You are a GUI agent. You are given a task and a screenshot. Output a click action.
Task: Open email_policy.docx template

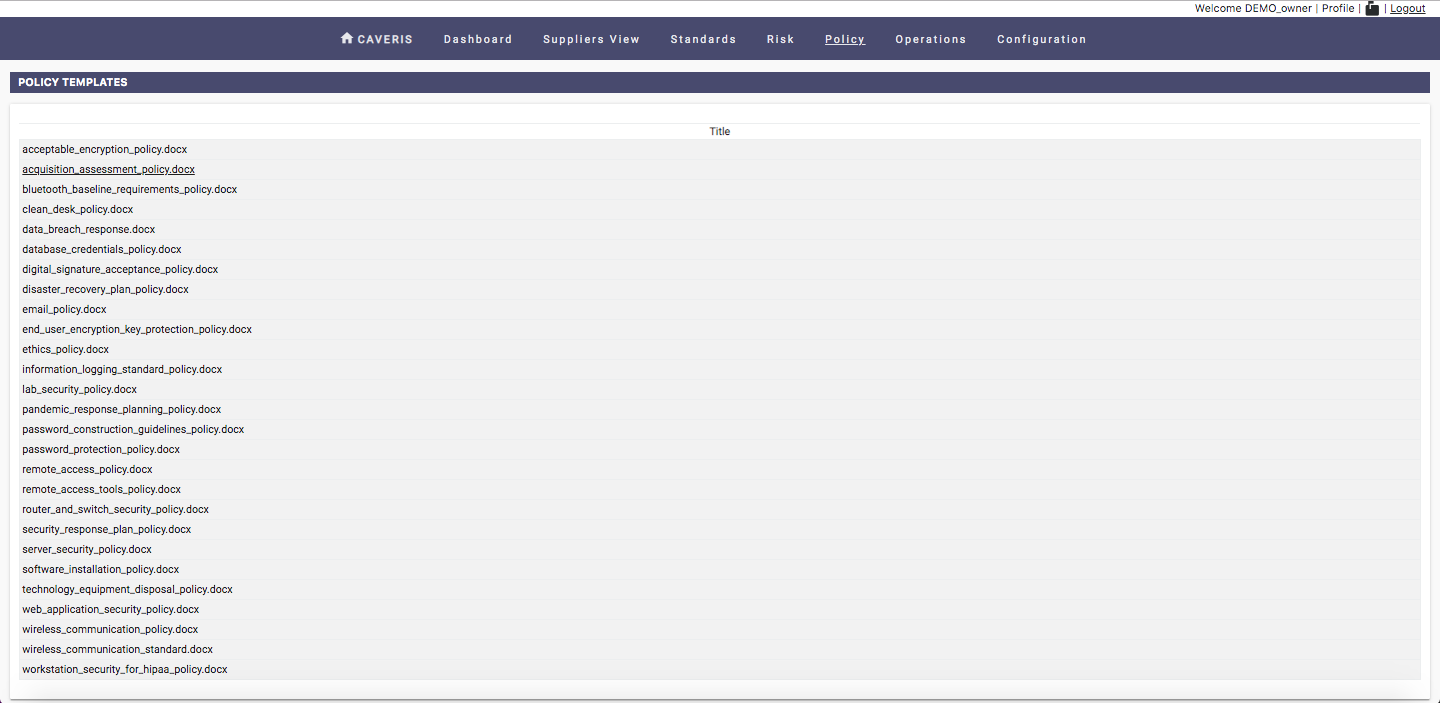pyautogui.click(x=64, y=309)
